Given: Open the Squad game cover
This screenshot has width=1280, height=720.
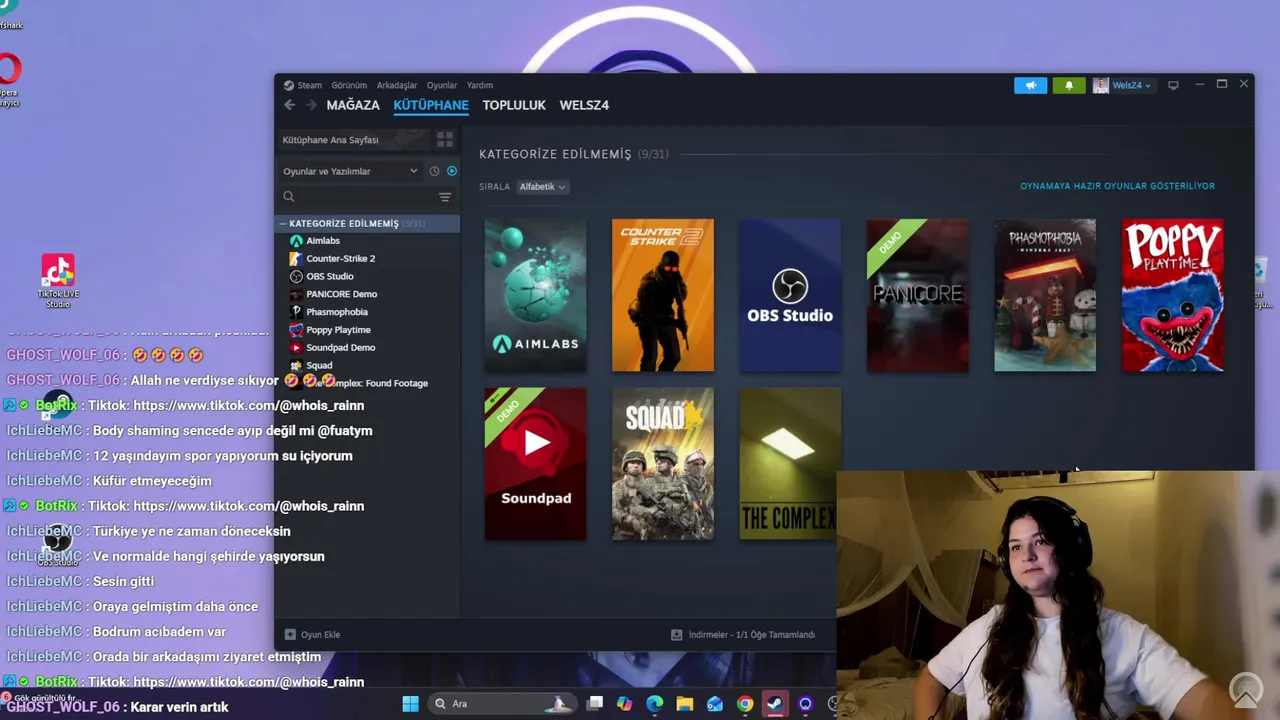Looking at the screenshot, I should click(663, 464).
